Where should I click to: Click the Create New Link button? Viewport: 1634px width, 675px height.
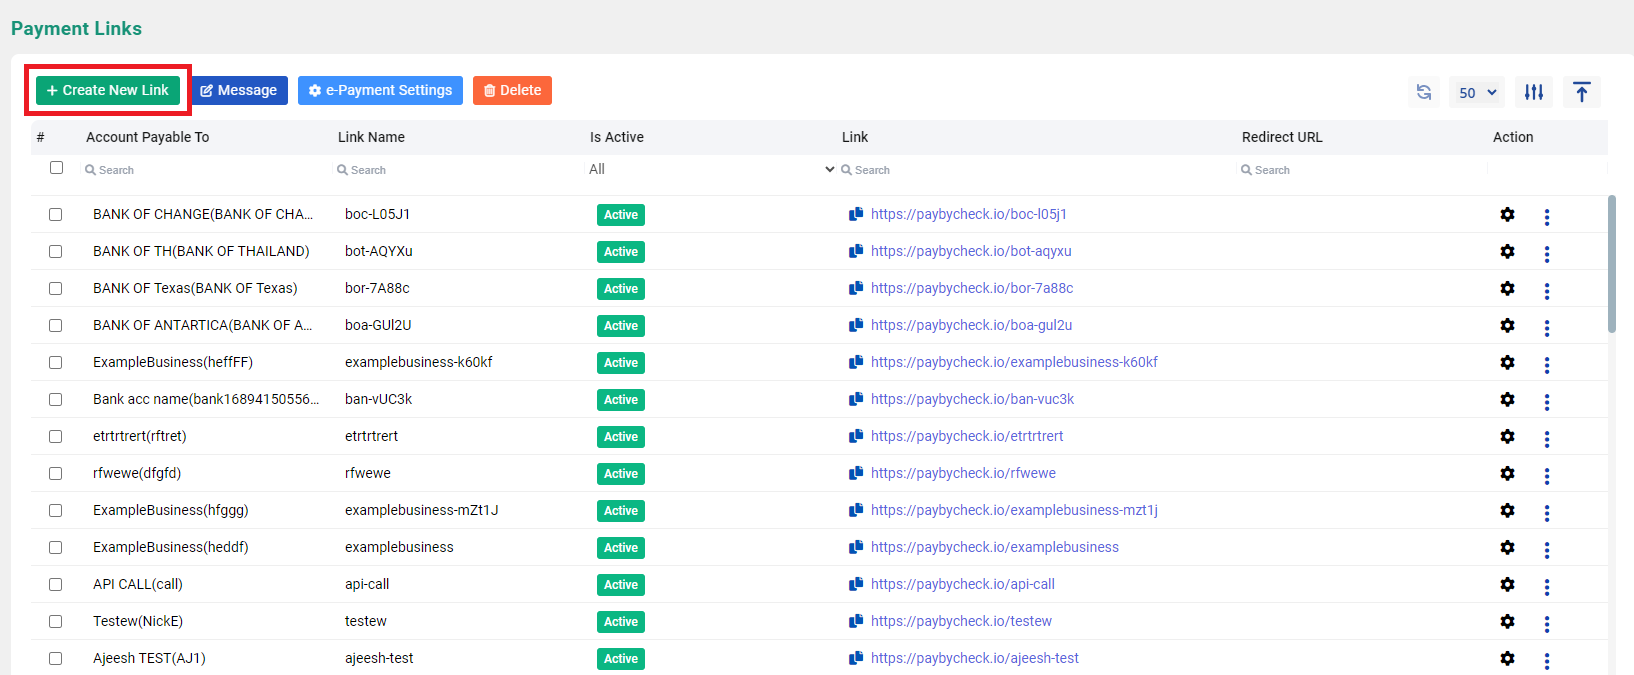tap(108, 90)
